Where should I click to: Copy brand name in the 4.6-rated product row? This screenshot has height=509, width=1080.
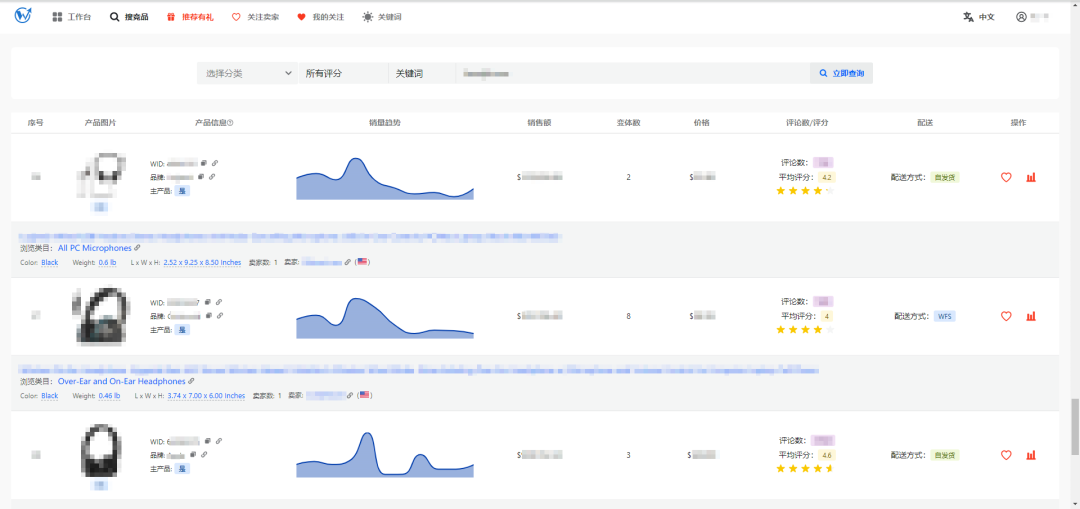click(x=194, y=455)
